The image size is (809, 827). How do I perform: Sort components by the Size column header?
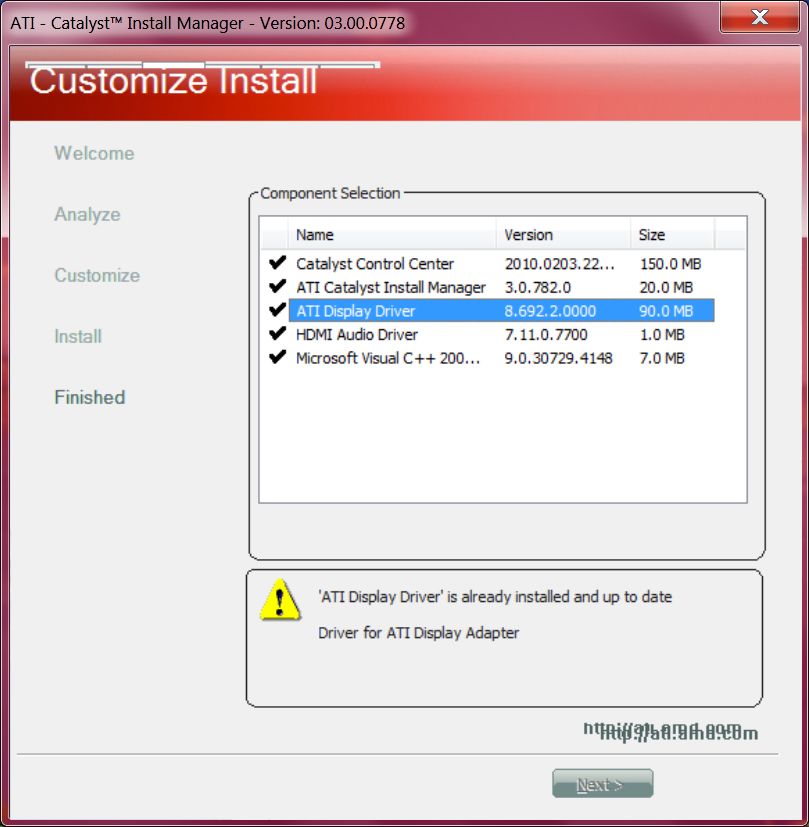pos(672,235)
